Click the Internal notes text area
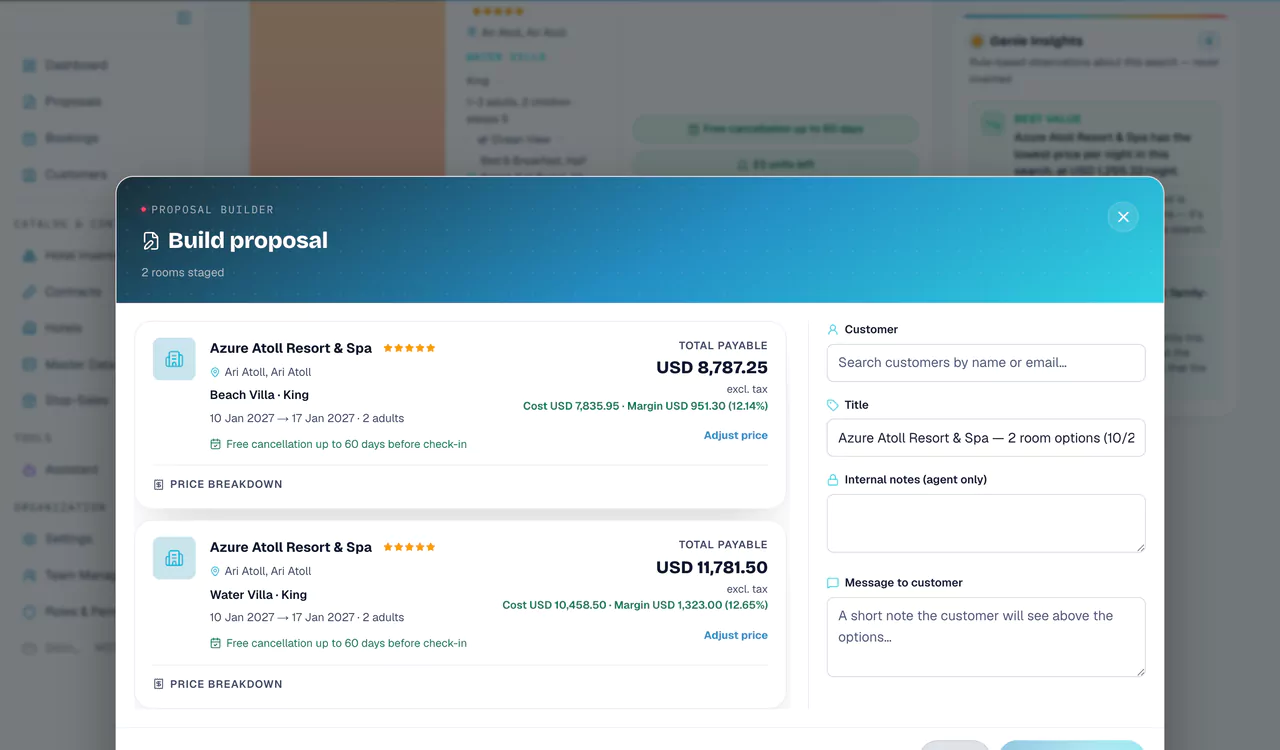The height and width of the screenshot is (750, 1280). (x=986, y=523)
